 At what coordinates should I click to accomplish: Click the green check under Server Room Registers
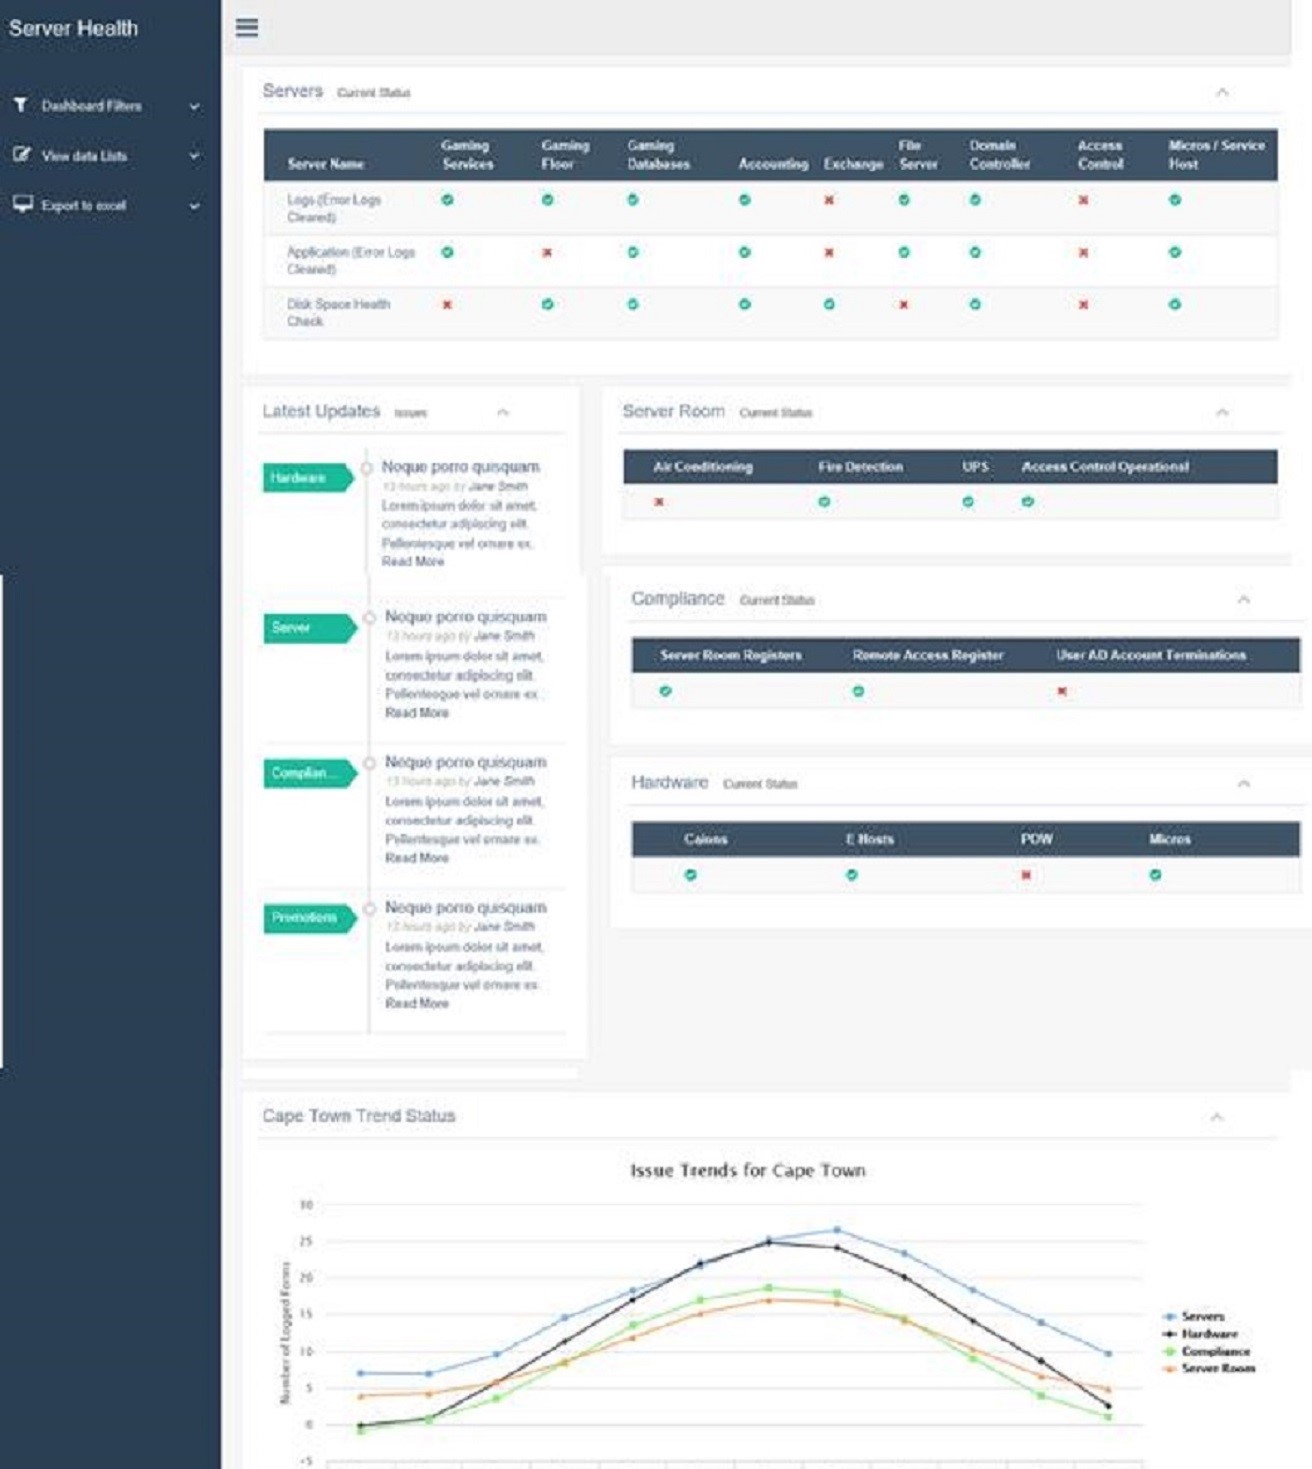[666, 691]
